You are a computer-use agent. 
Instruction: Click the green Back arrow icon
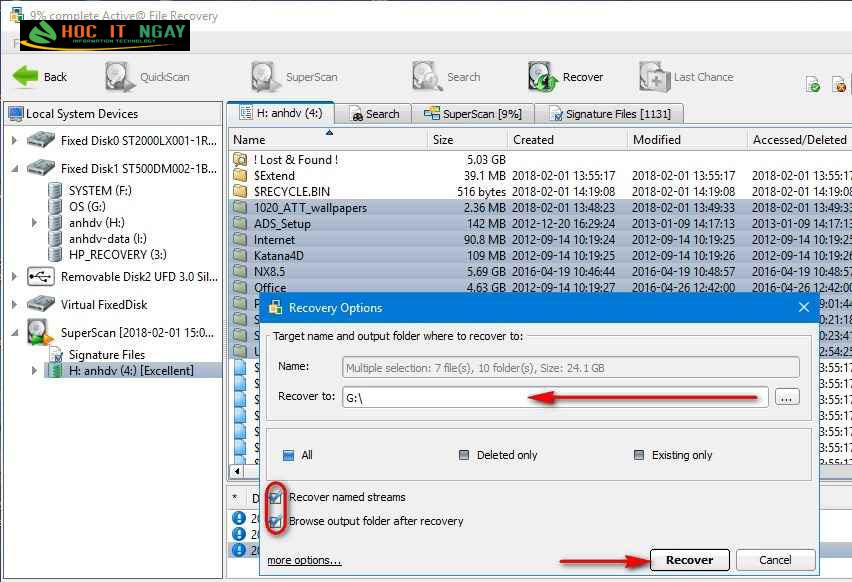[x=26, y=77]
